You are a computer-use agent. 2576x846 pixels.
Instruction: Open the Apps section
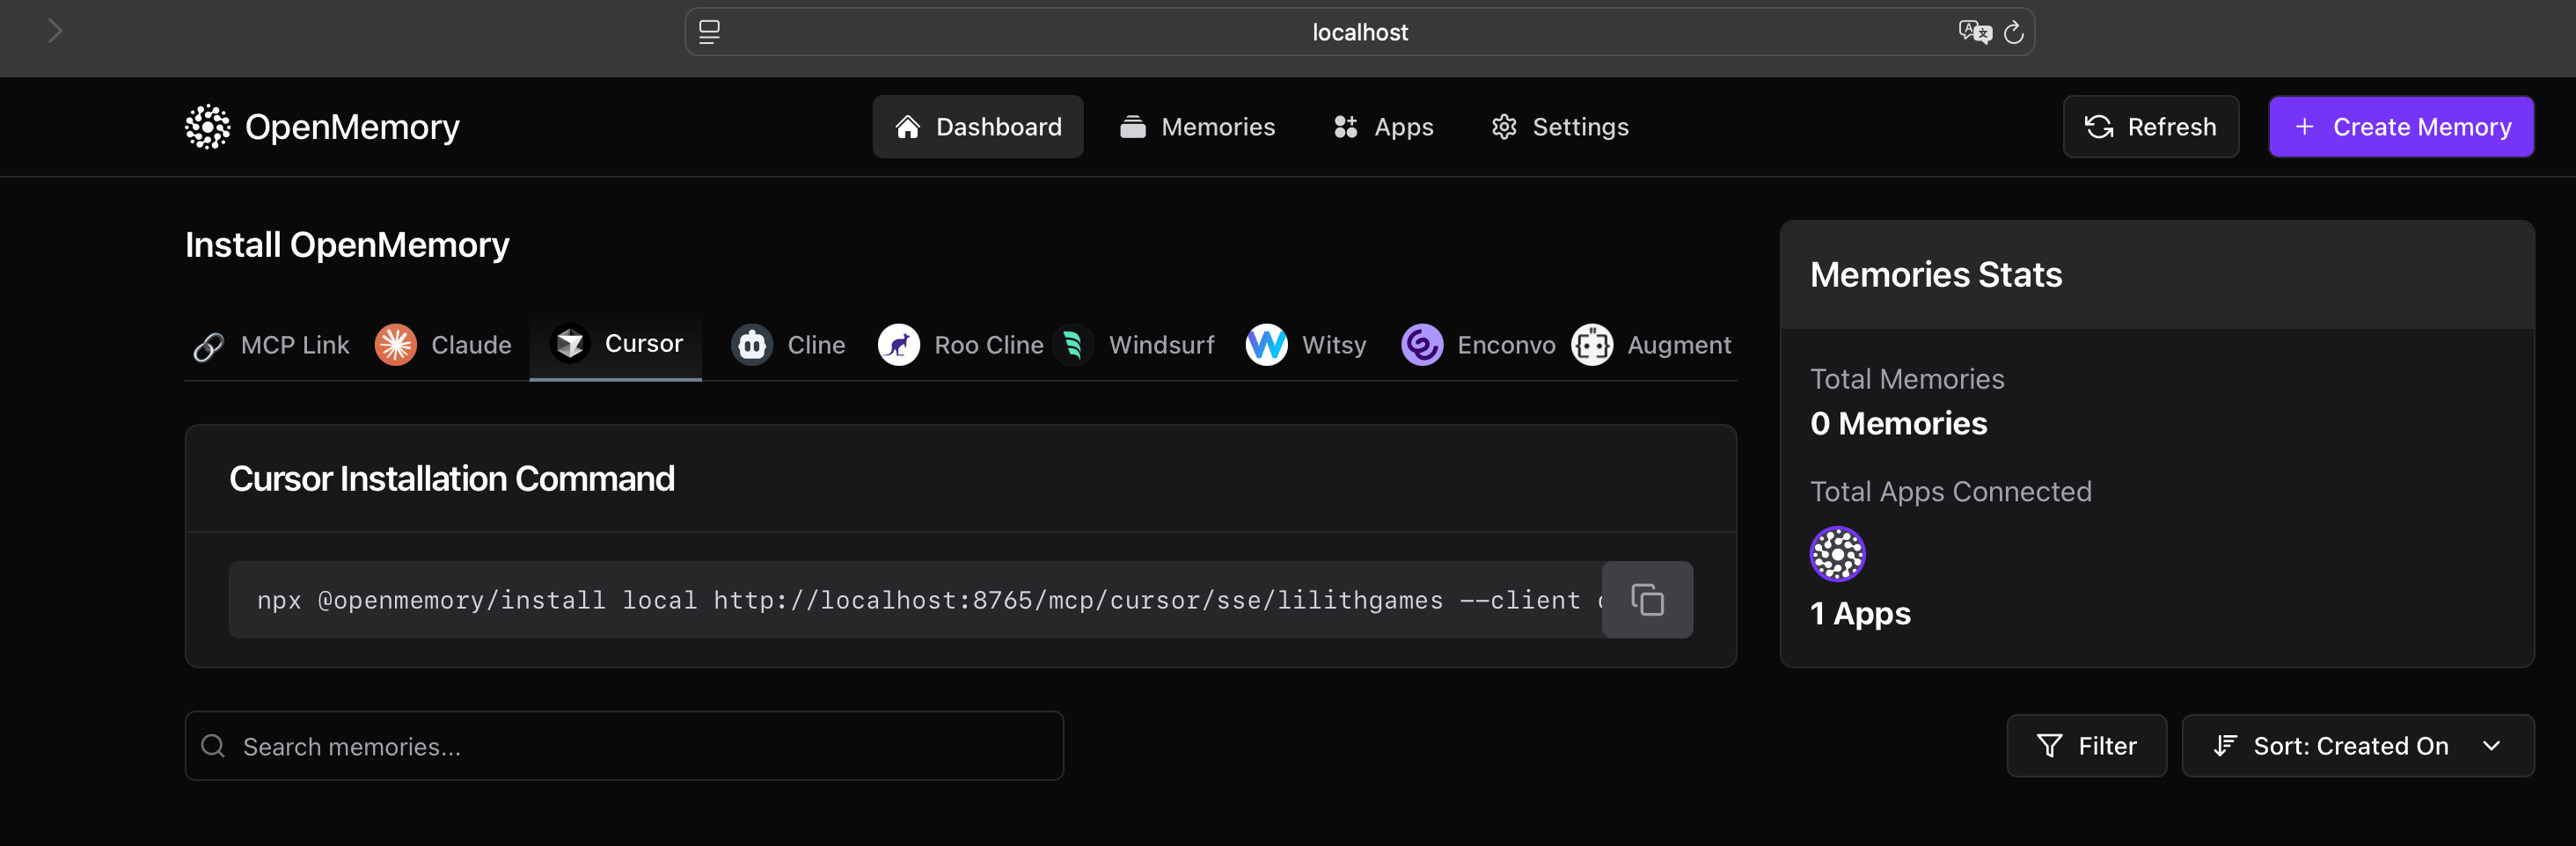pos(1382,126)
